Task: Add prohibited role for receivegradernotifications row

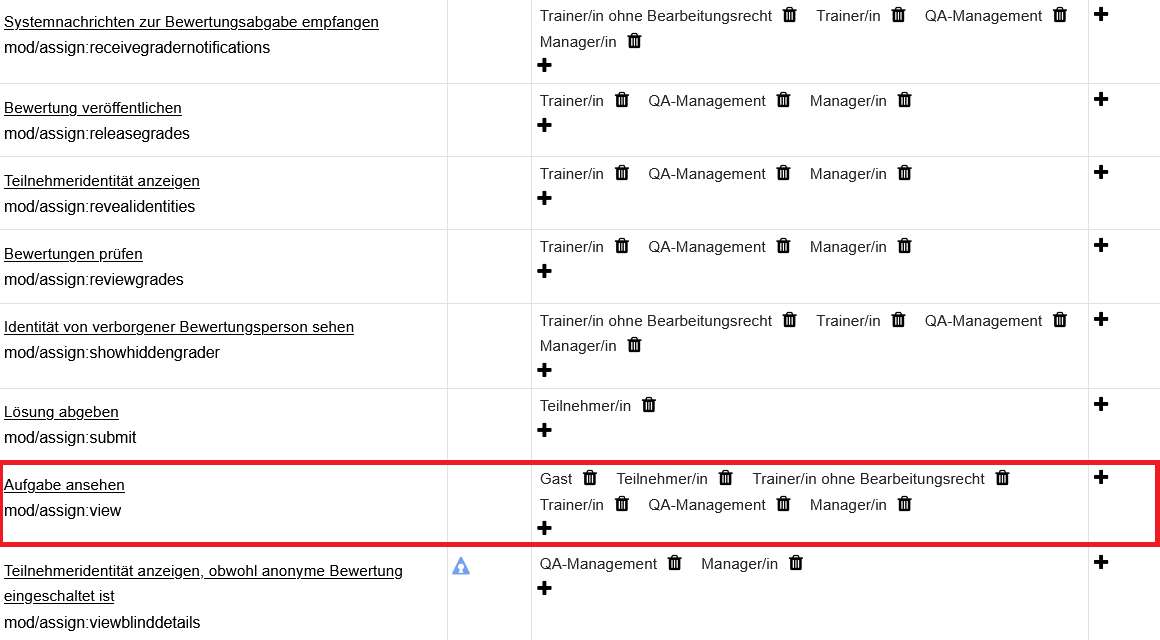Action: point(1101,14)
